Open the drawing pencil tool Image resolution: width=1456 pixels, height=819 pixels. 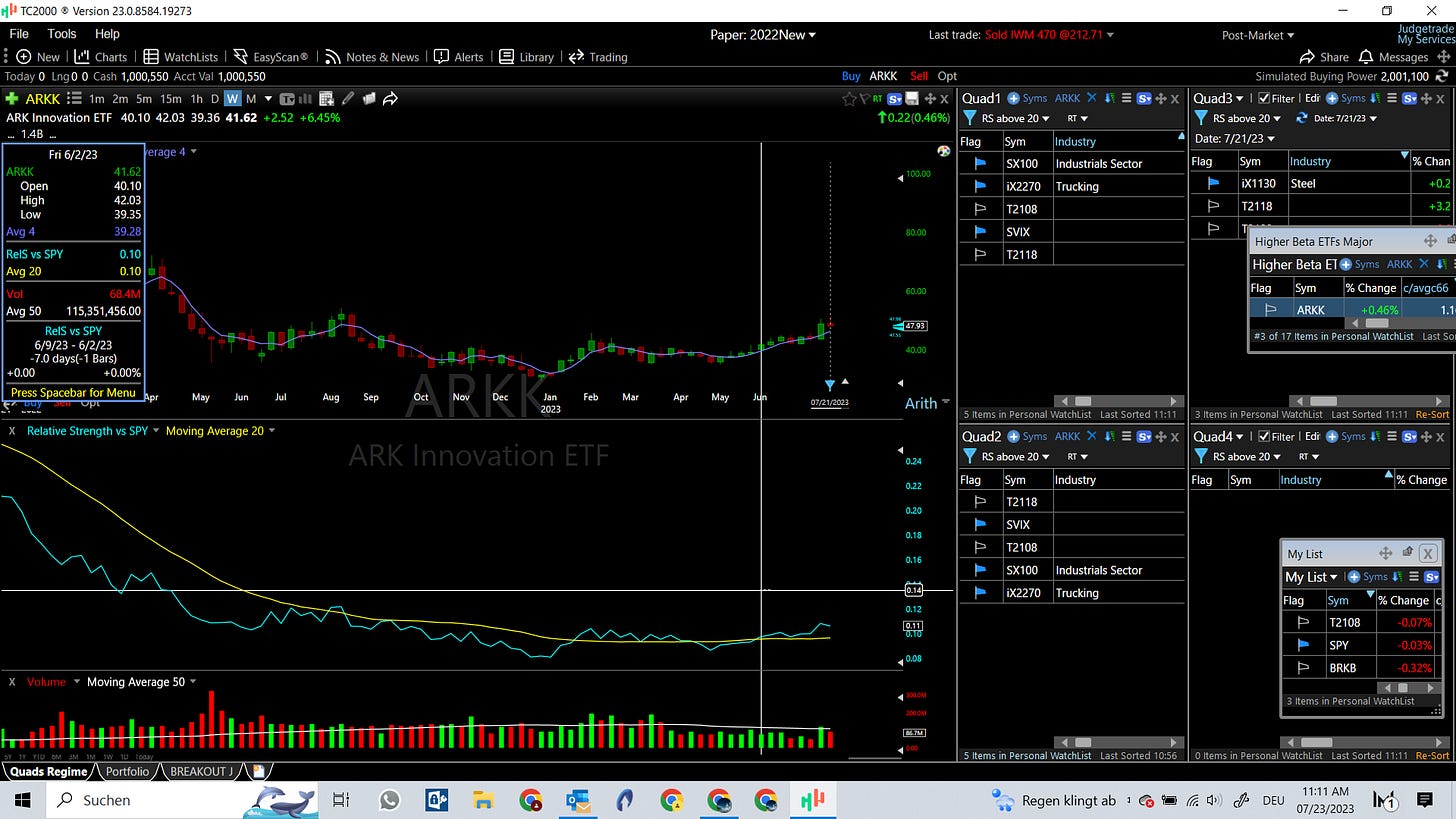pos(348,99)
